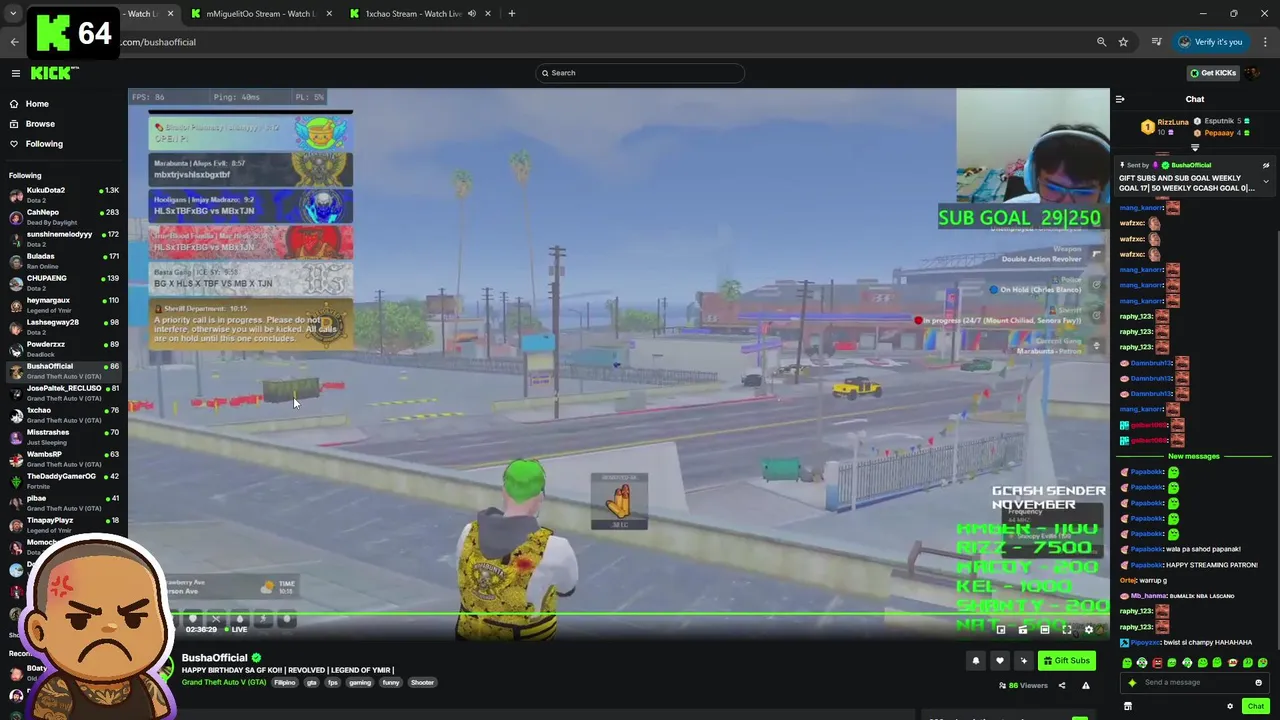The width and height of the screenshot is (1280, 720).
Task: Open video player settings gear
Action: click(x=1089, y=630)
